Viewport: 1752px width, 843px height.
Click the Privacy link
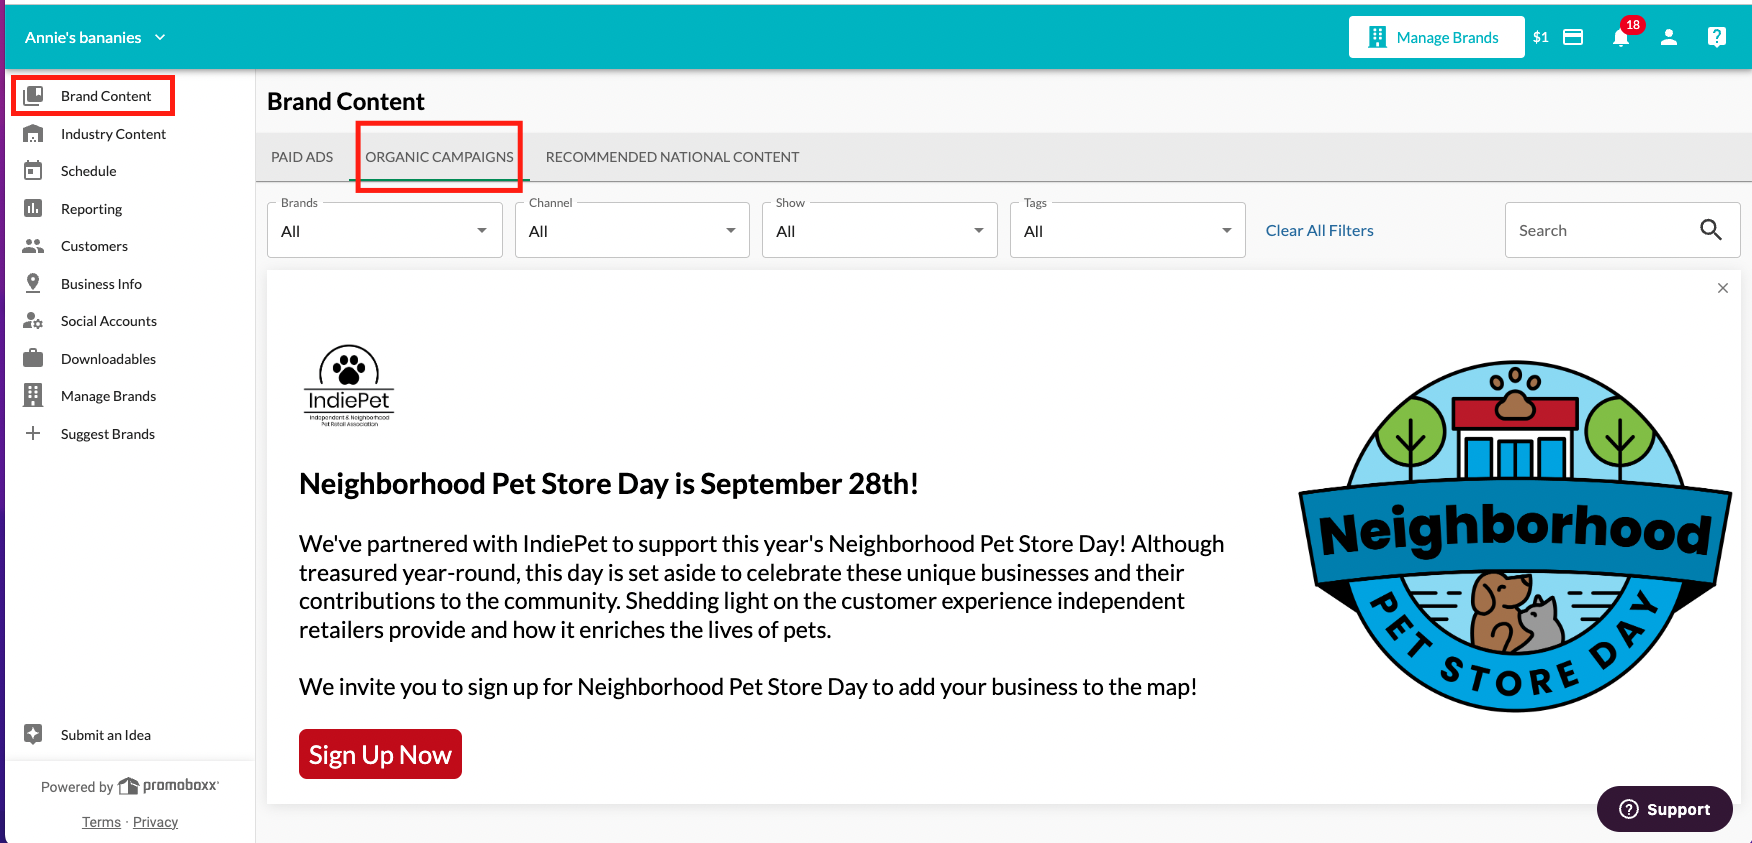pyautogui.click(x=155, y=822)
